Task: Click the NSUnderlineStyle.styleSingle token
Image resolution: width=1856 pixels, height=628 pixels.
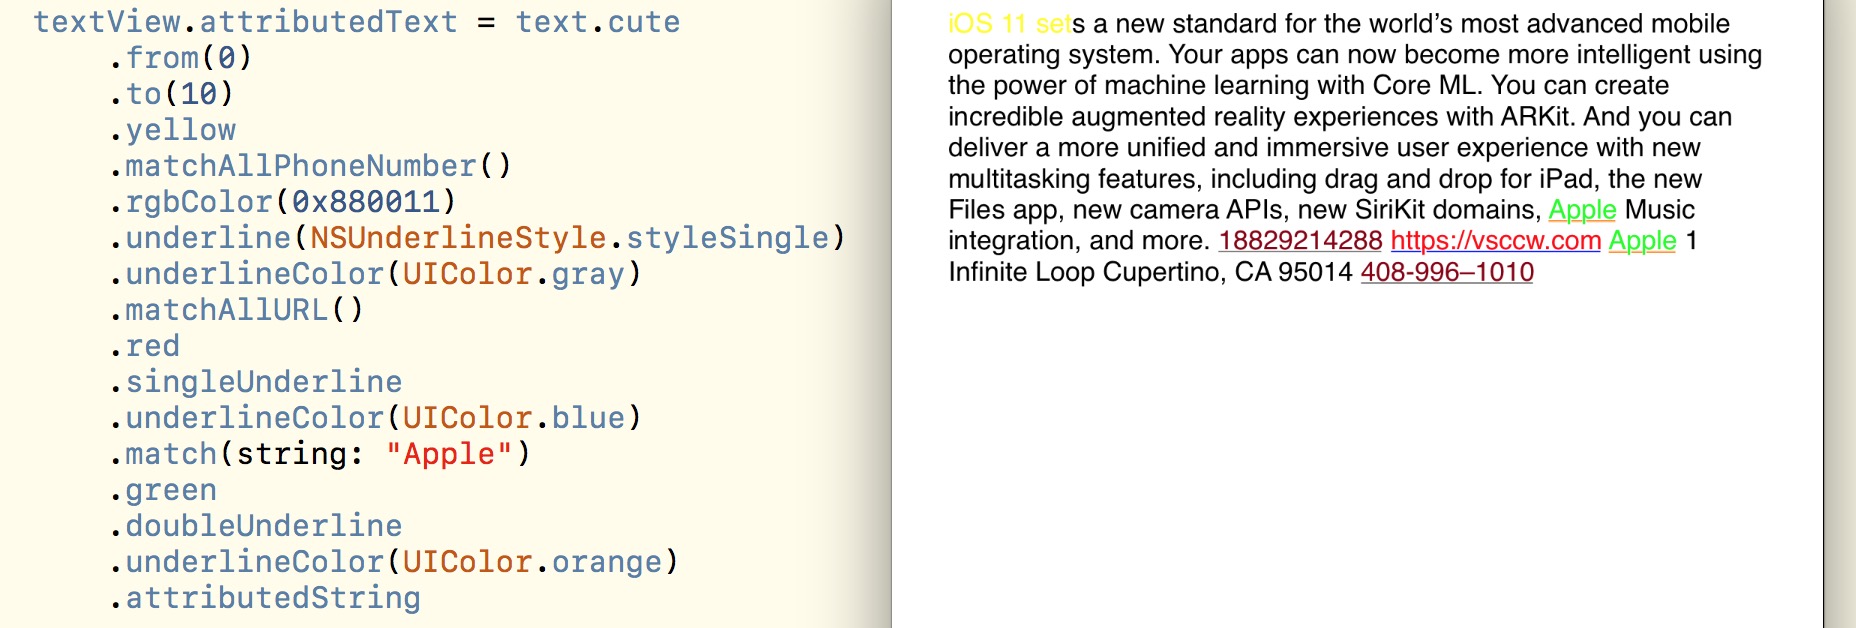Action: (570, 238)
